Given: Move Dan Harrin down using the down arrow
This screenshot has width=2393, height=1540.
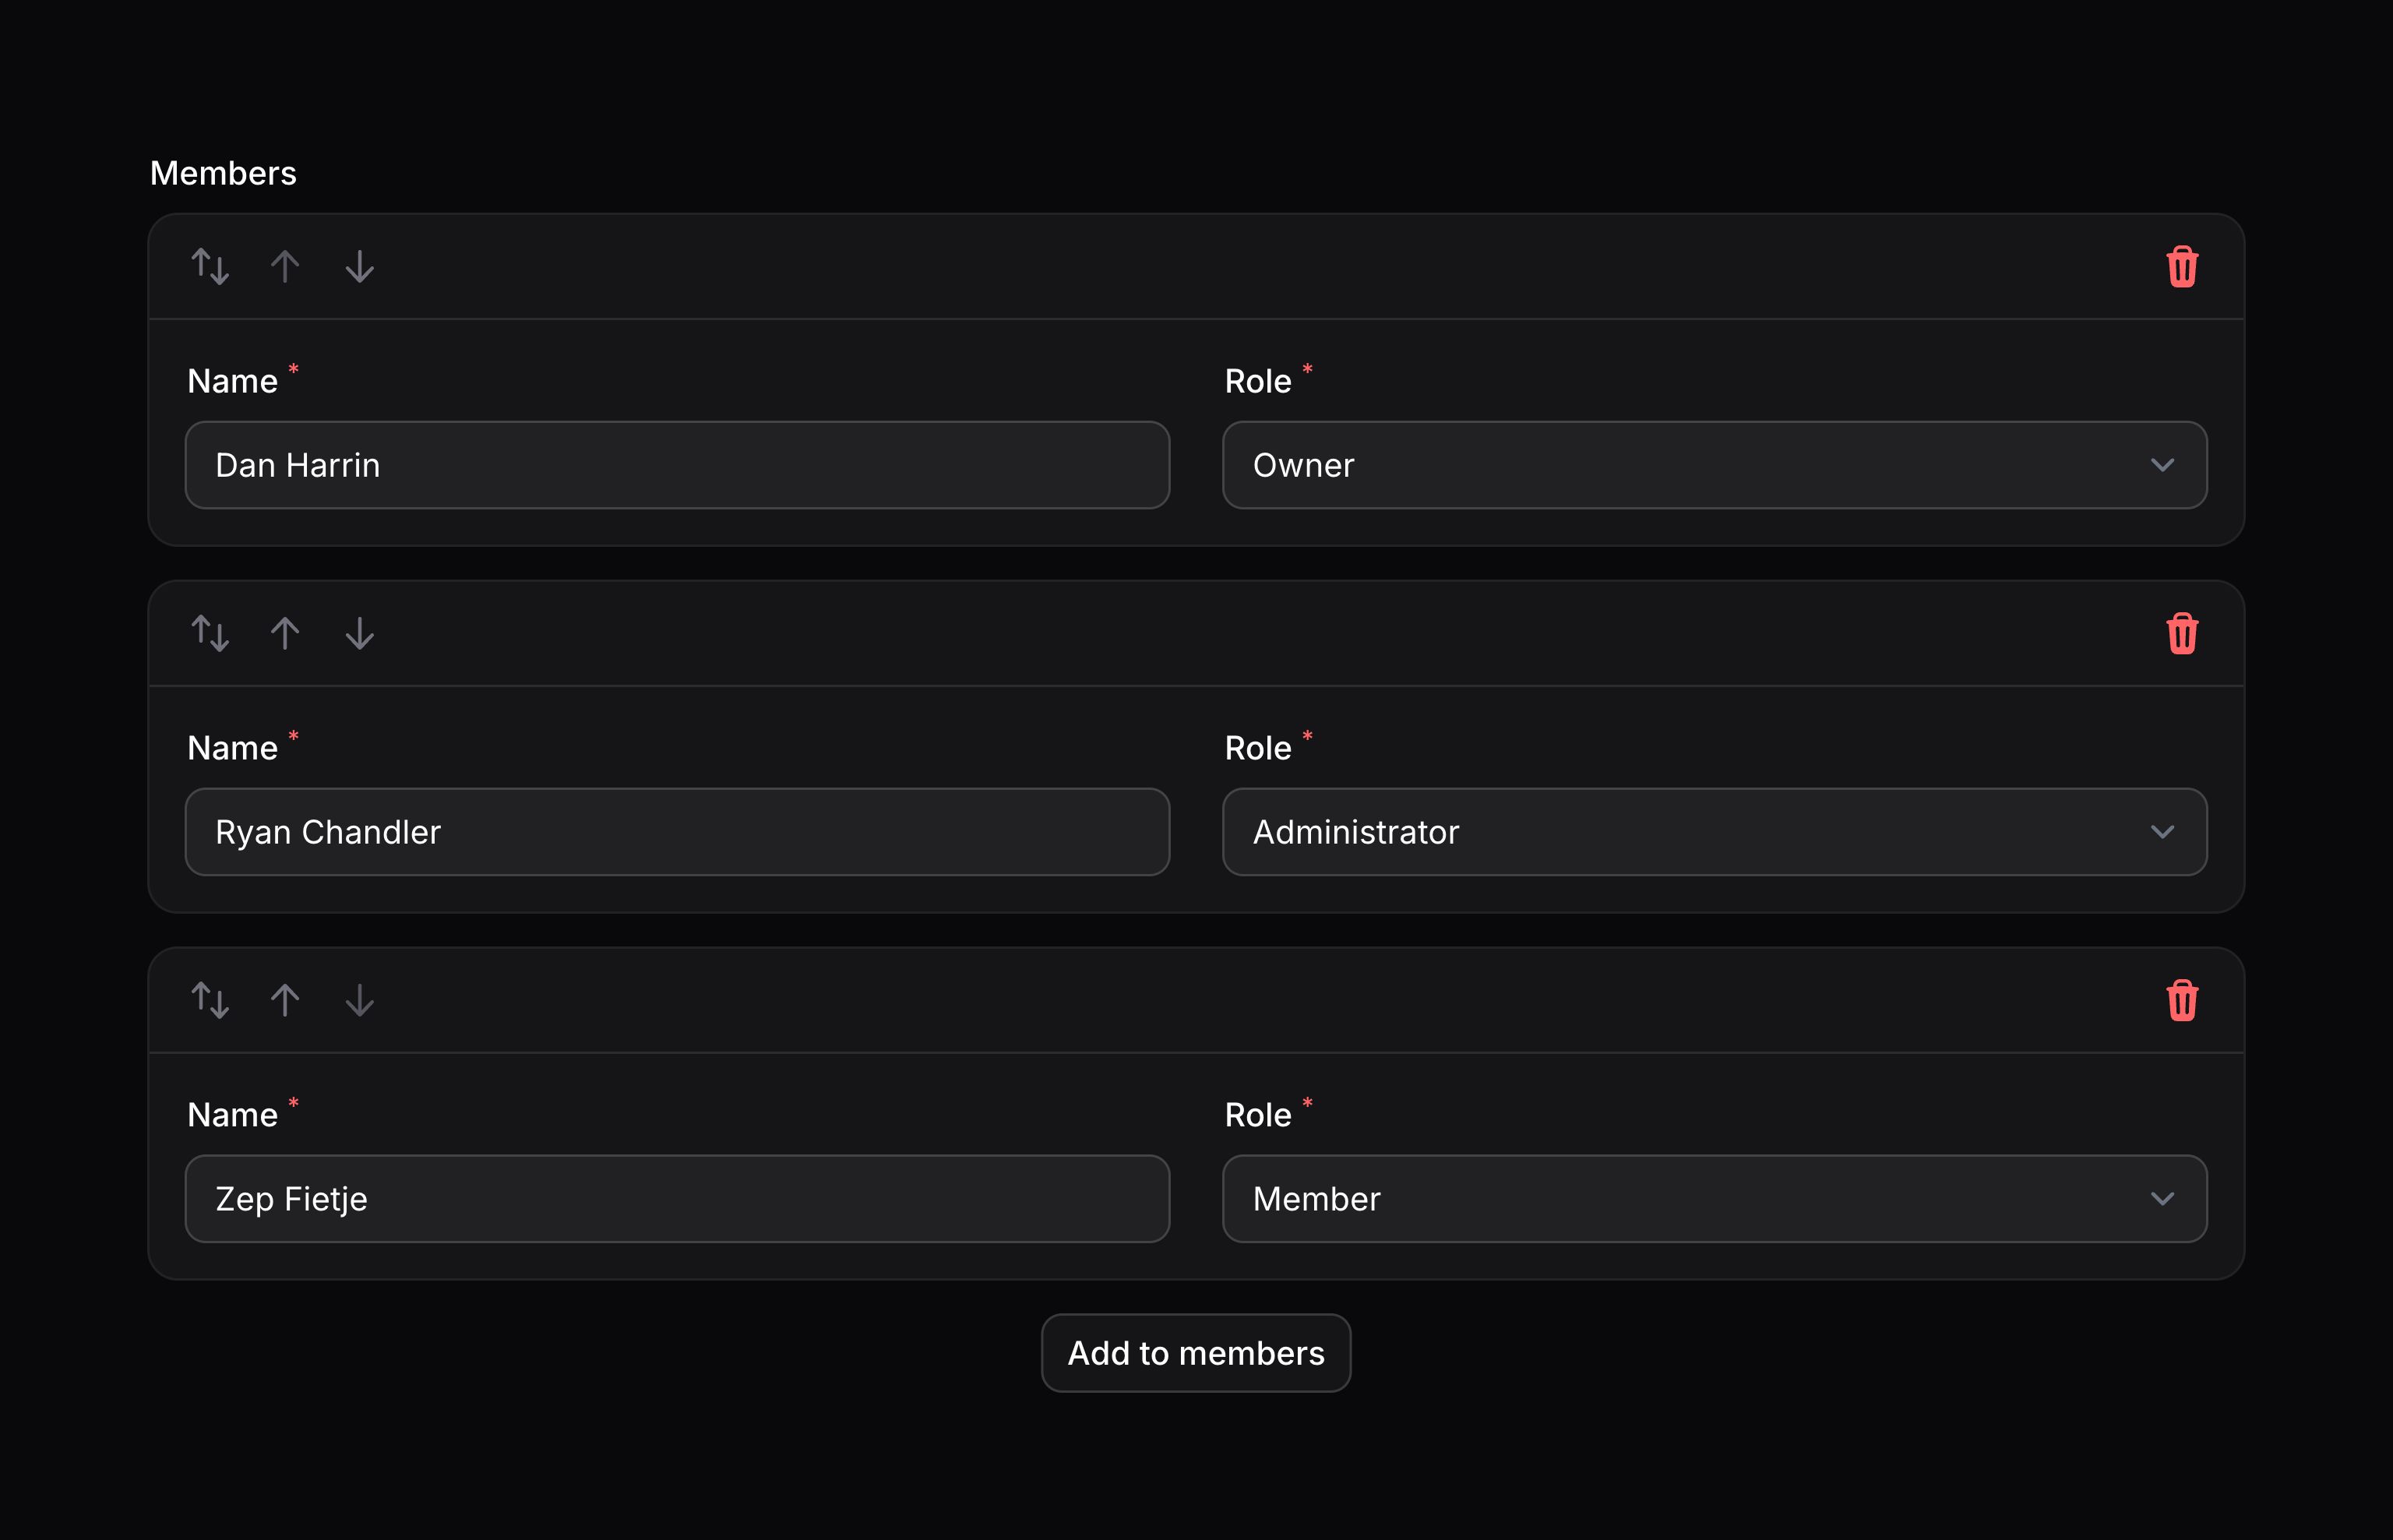Looking at the screenshot, I should click(358, 266).
